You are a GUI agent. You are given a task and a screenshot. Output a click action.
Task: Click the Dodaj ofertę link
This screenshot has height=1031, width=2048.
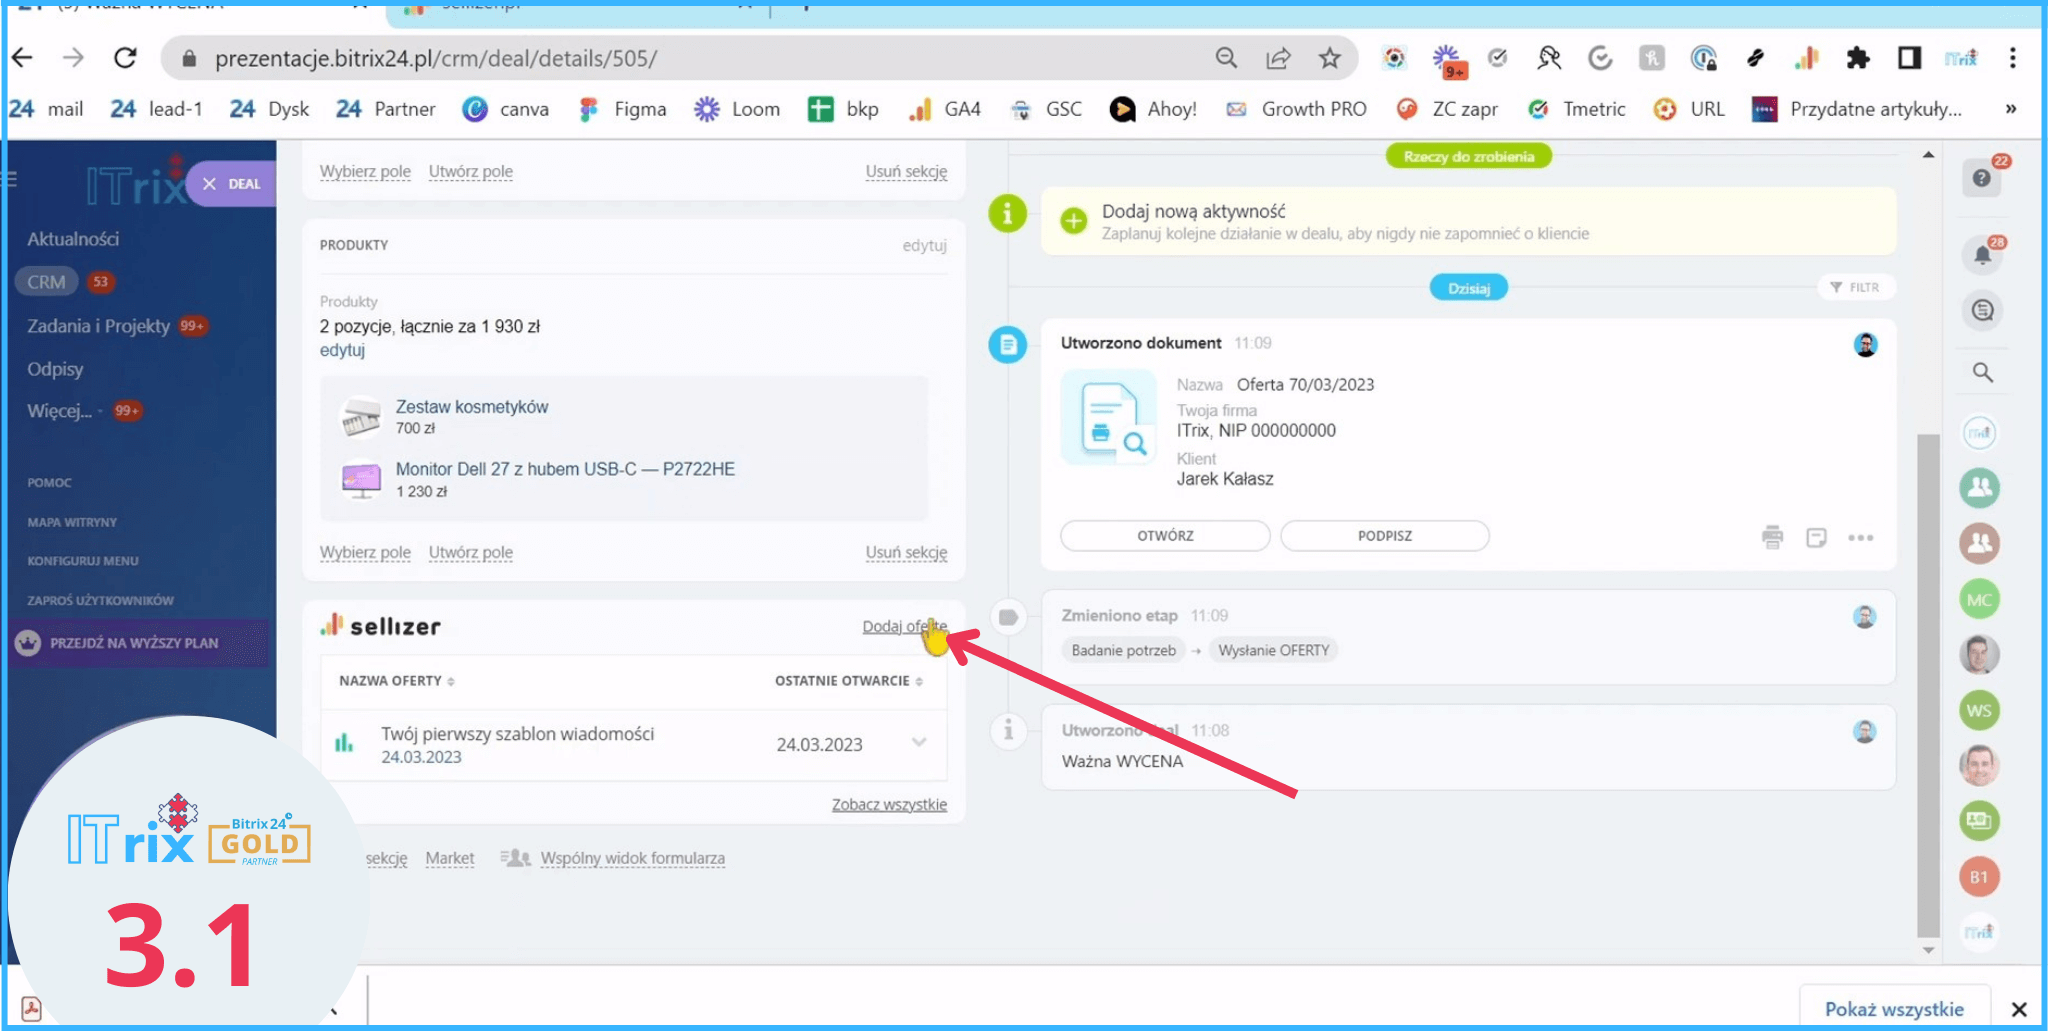point(903,626)
